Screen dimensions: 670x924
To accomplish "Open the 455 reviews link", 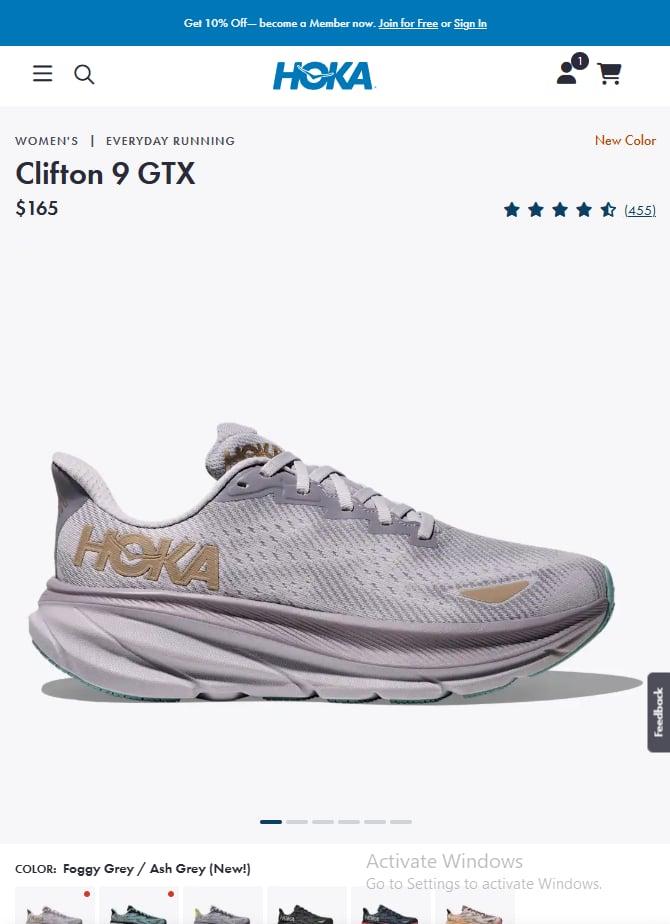I will 640,210.
